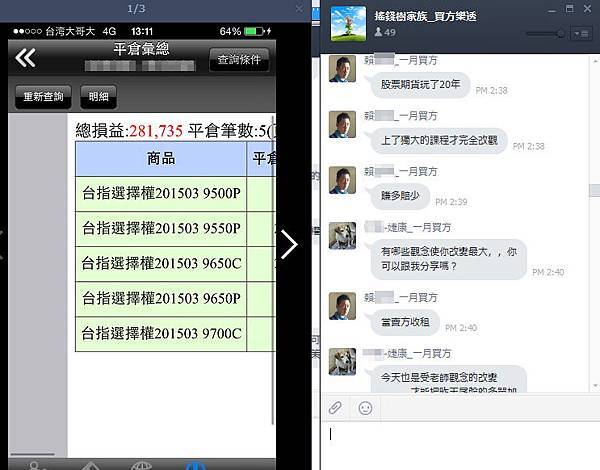Open the 明細 details tab
This screenshot has height=470, width=600.
click(98, 97)
